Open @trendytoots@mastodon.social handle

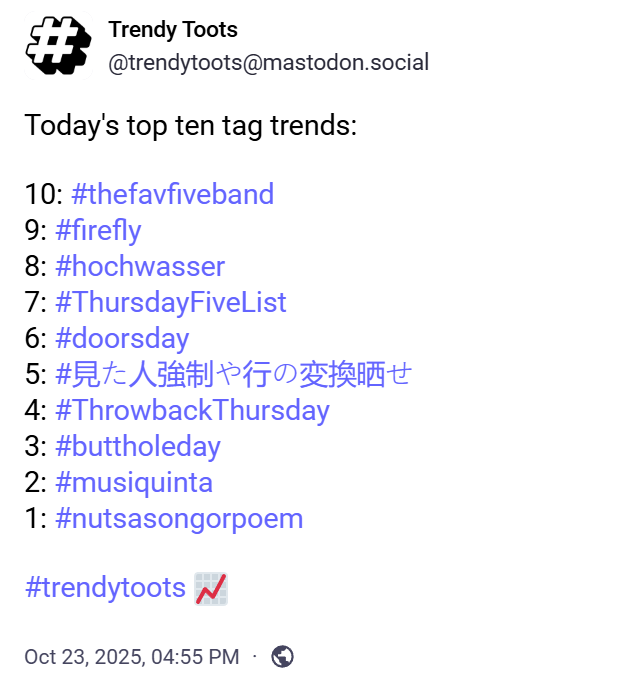(268, 63)
